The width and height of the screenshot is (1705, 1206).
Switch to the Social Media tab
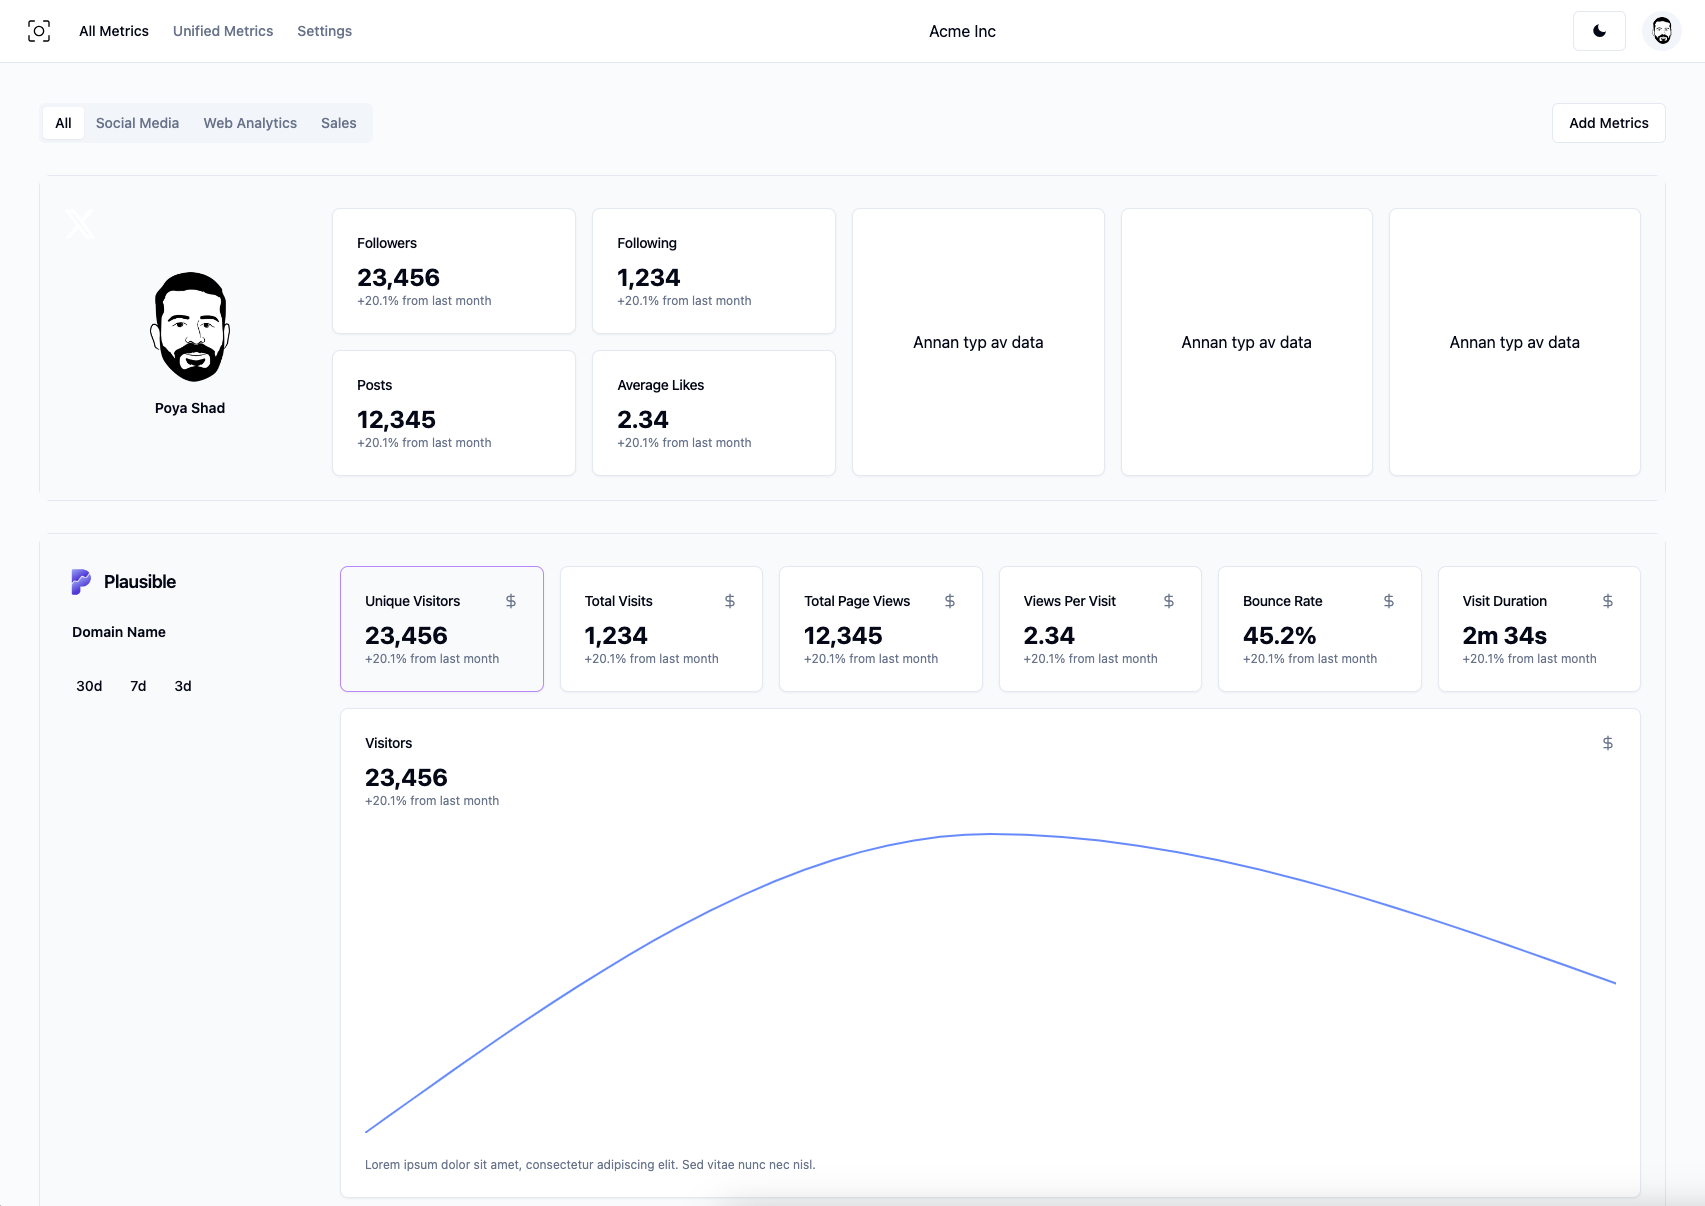point(137,122)
